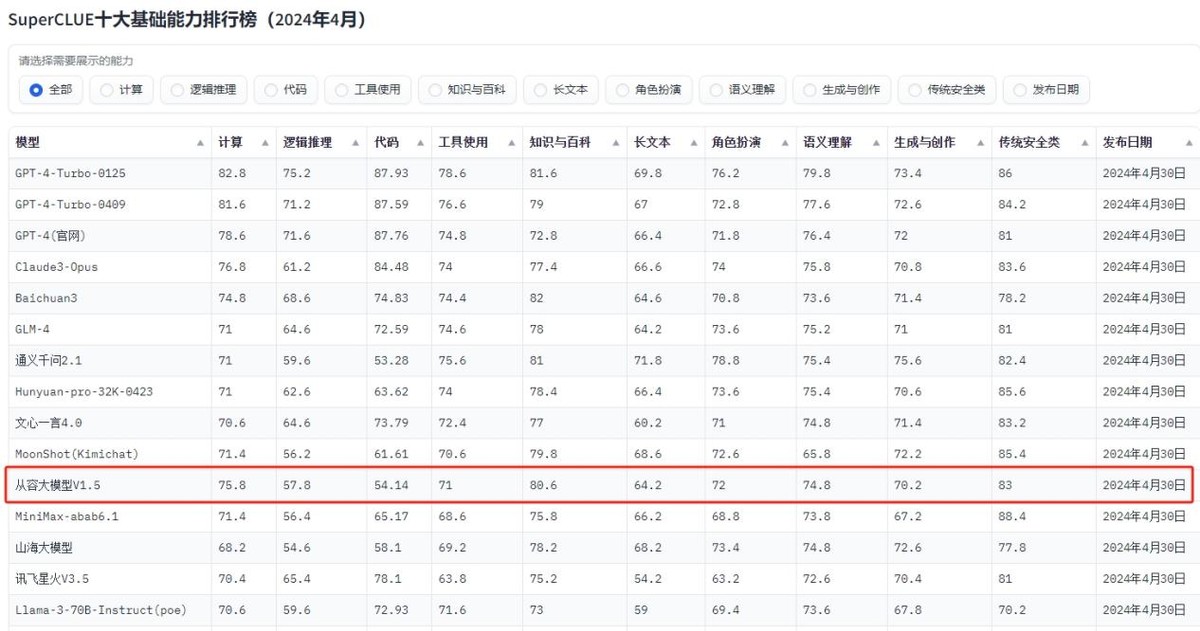The width and height of the screenshot is (1200, 631).
Task: Click sort arrow in 知识与百科 header
Action: pyautogui.click(x=616, y=143)
